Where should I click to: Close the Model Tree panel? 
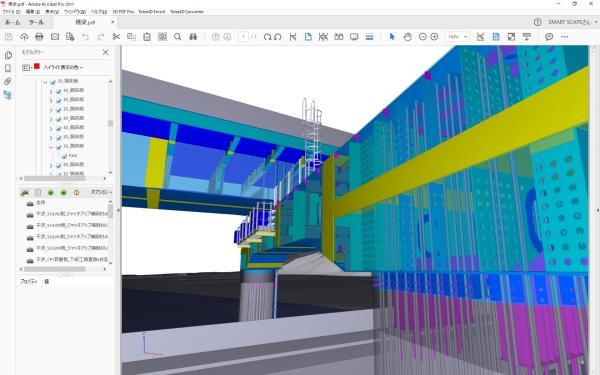[106, 52]
